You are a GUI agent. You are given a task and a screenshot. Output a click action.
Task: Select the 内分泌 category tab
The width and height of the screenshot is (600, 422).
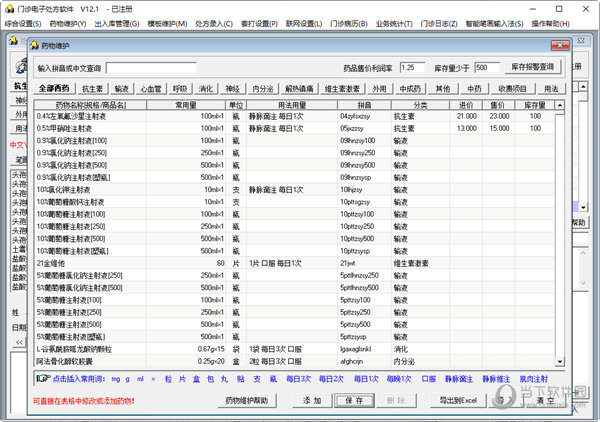point(263,89)
